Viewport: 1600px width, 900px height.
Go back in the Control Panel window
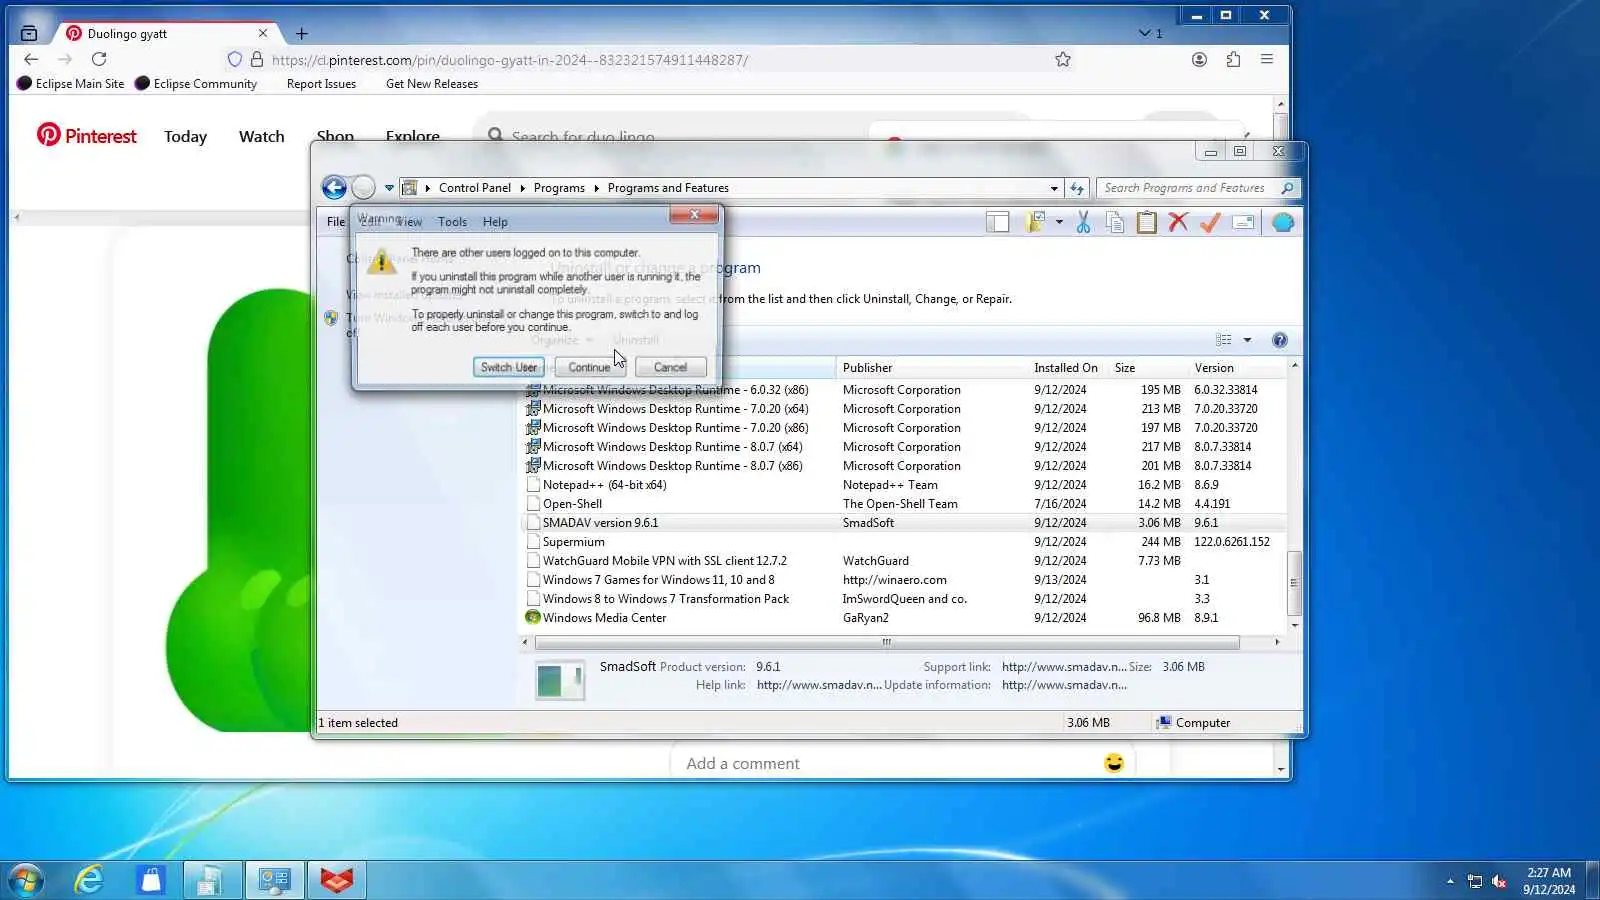tap(334, 187)
